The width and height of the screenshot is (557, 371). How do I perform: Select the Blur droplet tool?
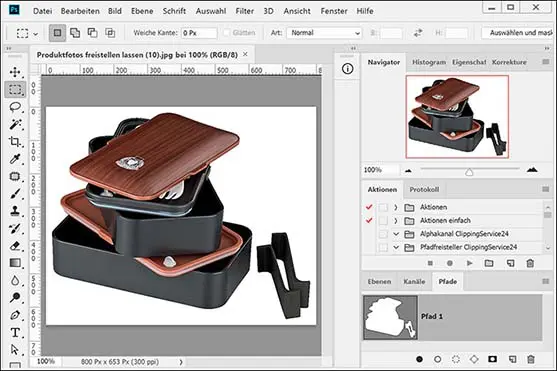(x=15, y=280)
